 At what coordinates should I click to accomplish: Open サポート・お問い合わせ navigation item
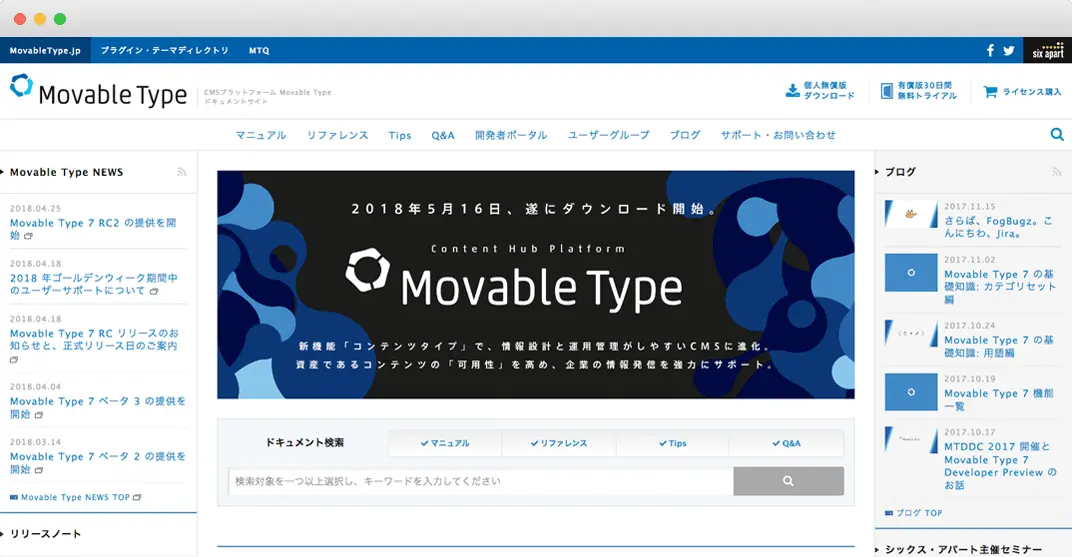point(778,135)
